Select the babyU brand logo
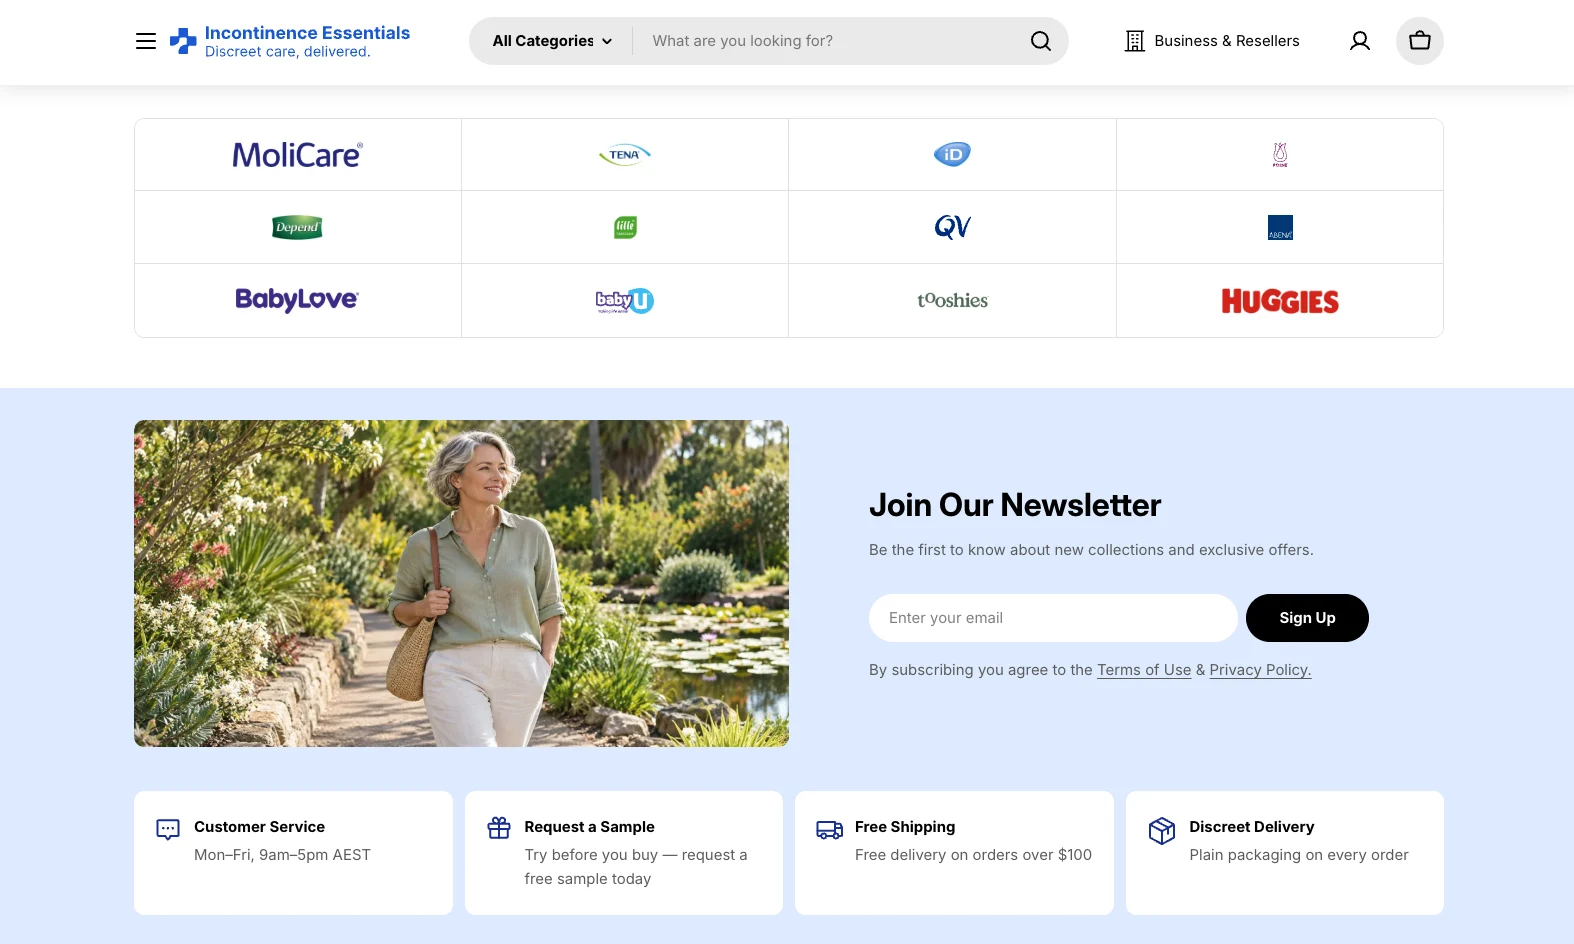This screenshot has width=1574, height=944. point(625,301)
